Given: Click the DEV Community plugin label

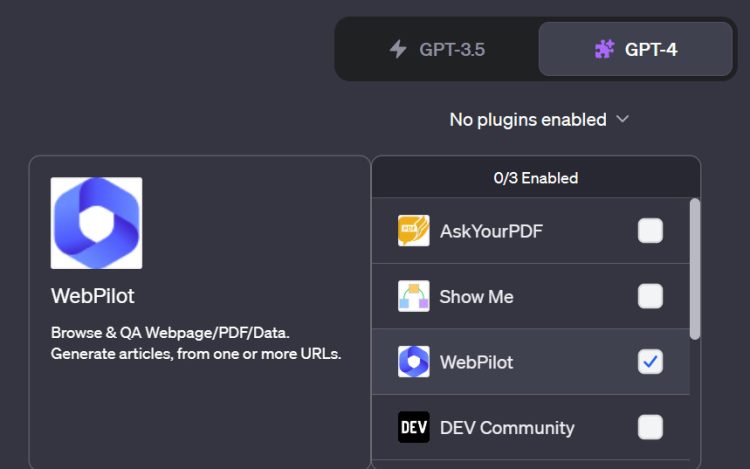Looking at the screenshot, I should pos(507,427).
